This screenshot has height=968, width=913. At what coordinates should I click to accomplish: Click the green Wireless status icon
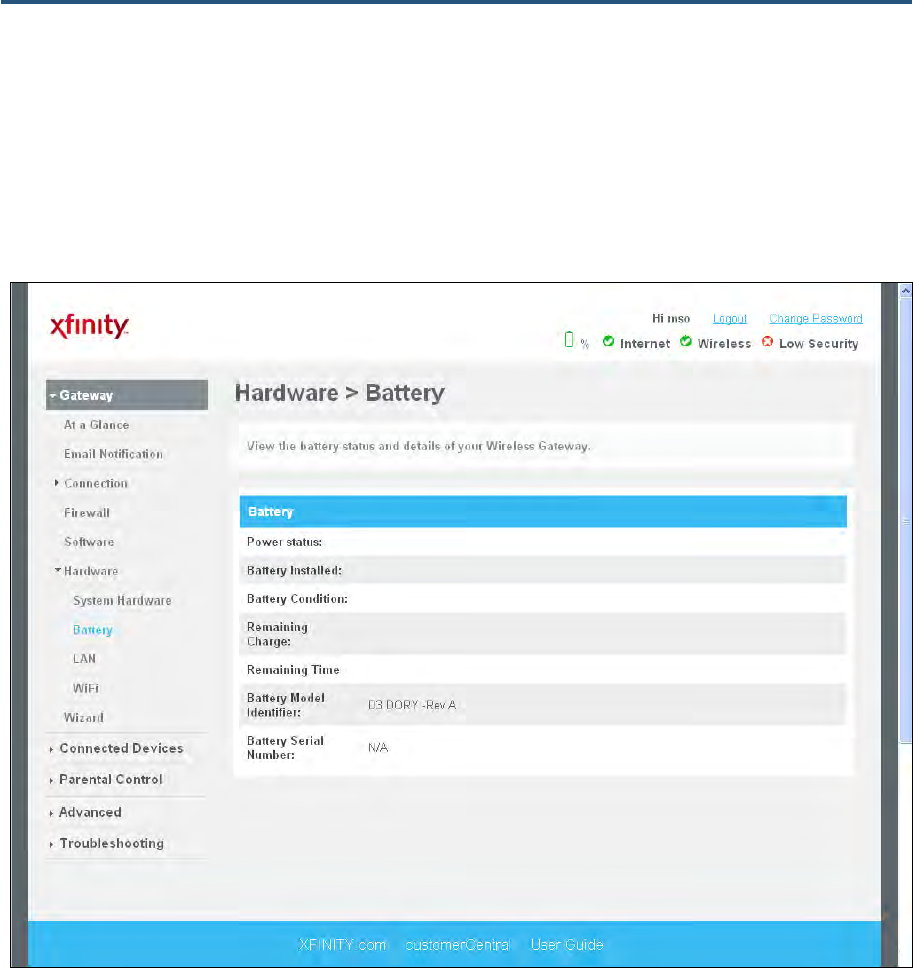pos(686,341)
